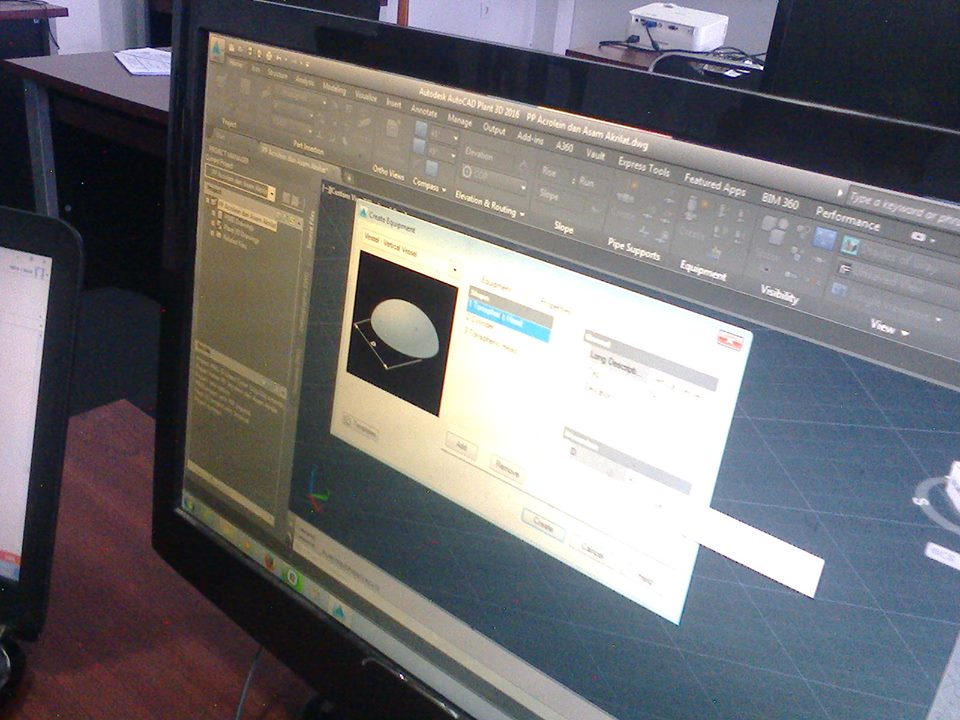
Task: Click the Pipe Supports panel label
Action: click(634, 250)
